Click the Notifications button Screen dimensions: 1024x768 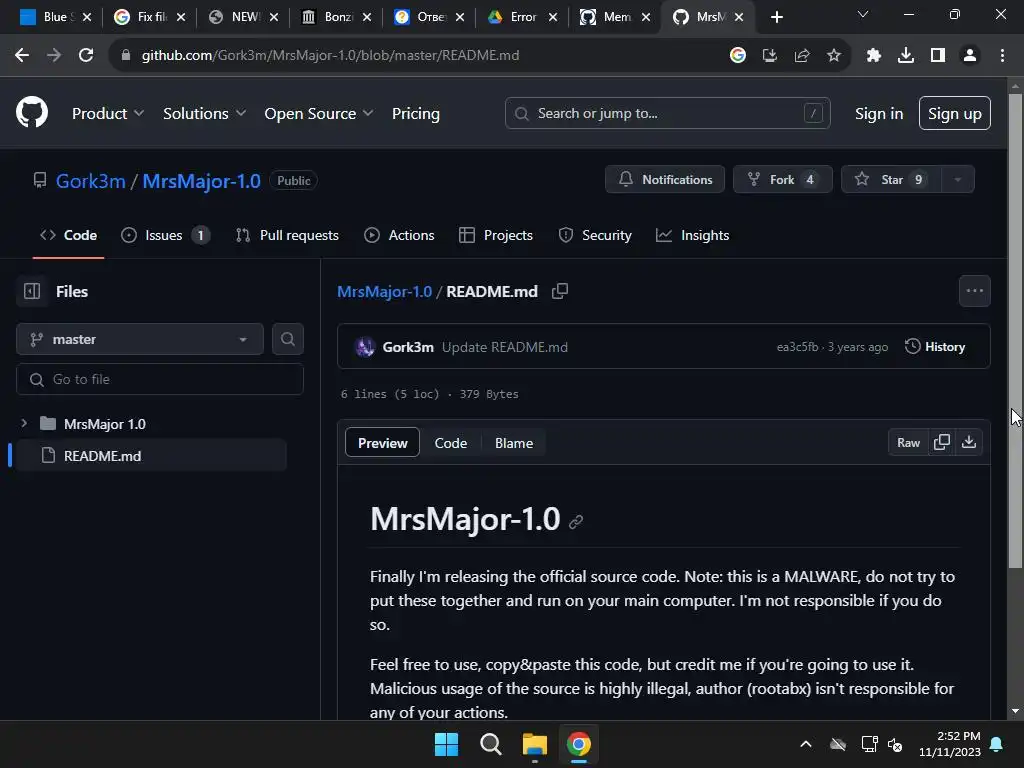click(x=665, y=180)
